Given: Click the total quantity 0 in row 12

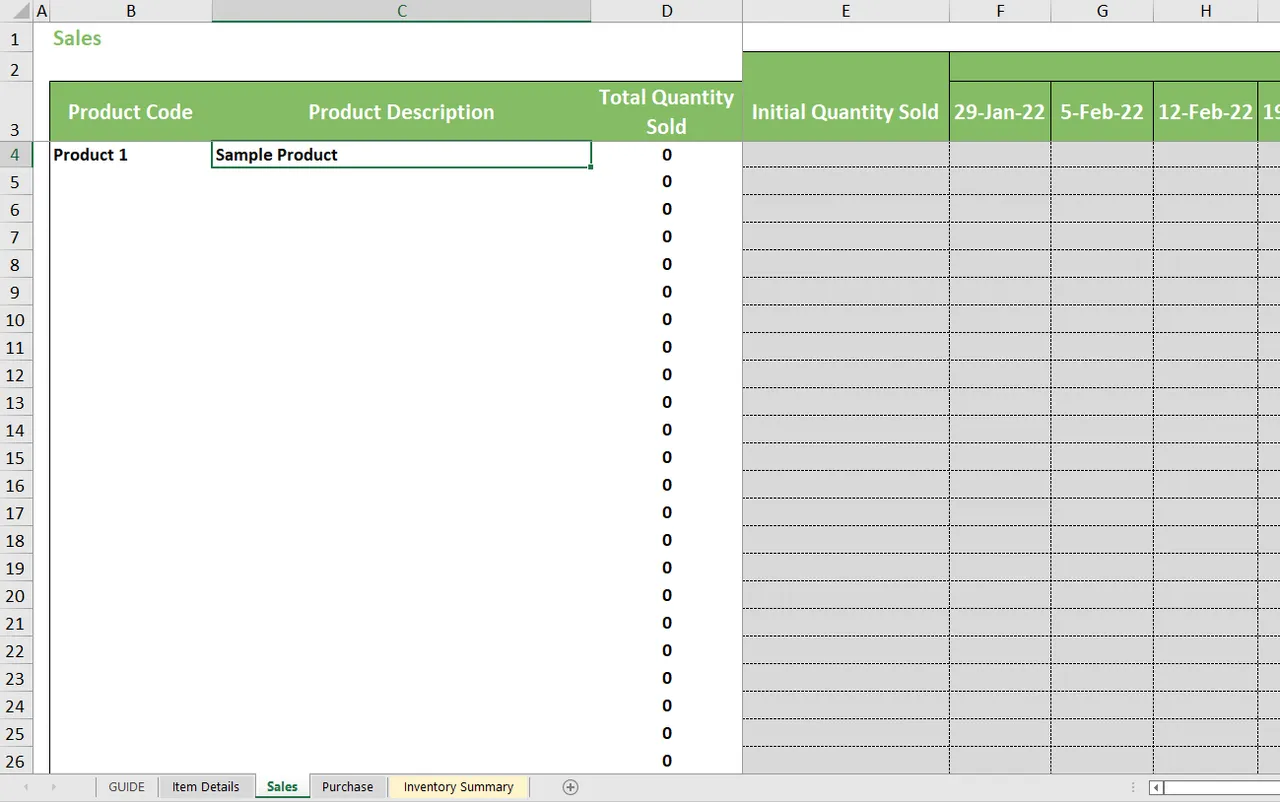Looking at the screenshot, I should pyautogui.click(x=667, y=375).
